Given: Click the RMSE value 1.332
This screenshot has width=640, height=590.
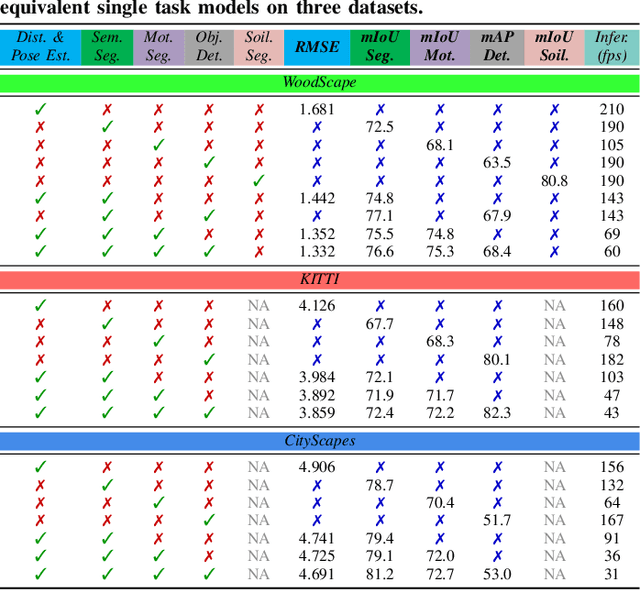Looking at the screenshot, I should pos(317,251).
